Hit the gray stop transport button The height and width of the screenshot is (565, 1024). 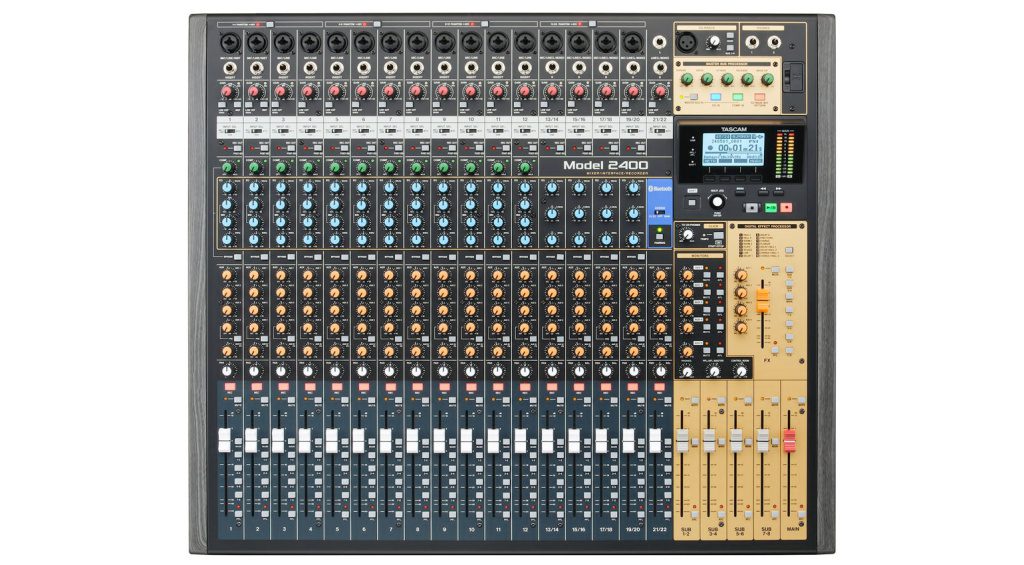click(x=752, y=208)
